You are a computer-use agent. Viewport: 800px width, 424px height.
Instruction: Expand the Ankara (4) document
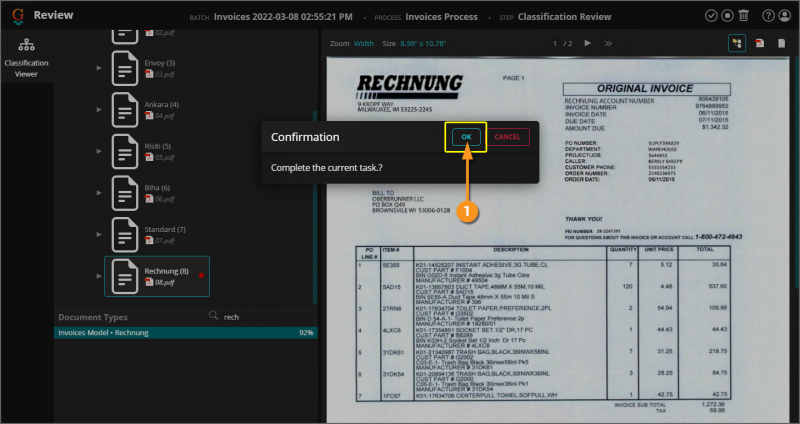pyautogui.click(x=99, y=110)
